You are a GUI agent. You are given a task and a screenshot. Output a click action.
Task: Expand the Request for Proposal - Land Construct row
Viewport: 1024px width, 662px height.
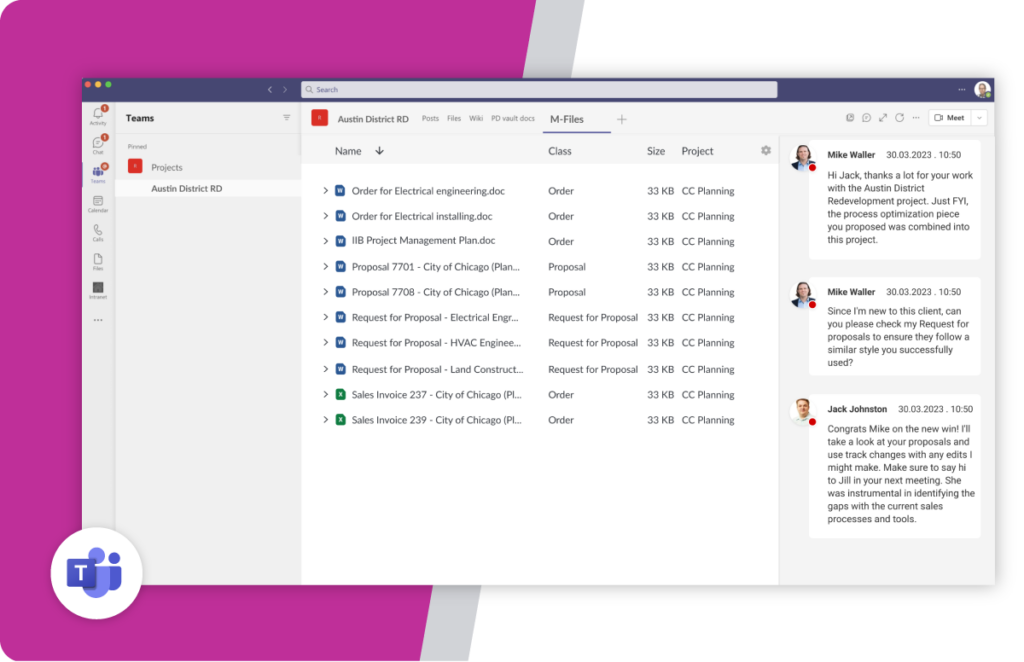pyautogui.click(x=325, y=369)
